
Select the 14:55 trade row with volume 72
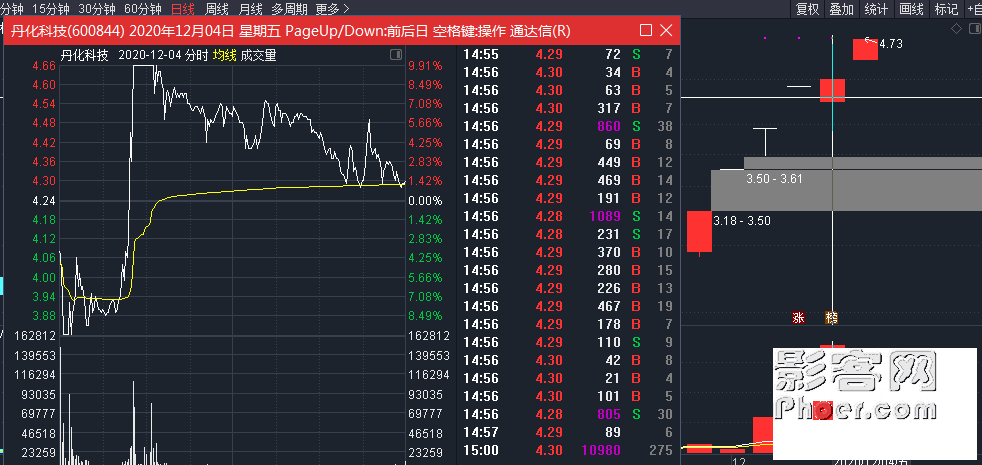(568, 54)
